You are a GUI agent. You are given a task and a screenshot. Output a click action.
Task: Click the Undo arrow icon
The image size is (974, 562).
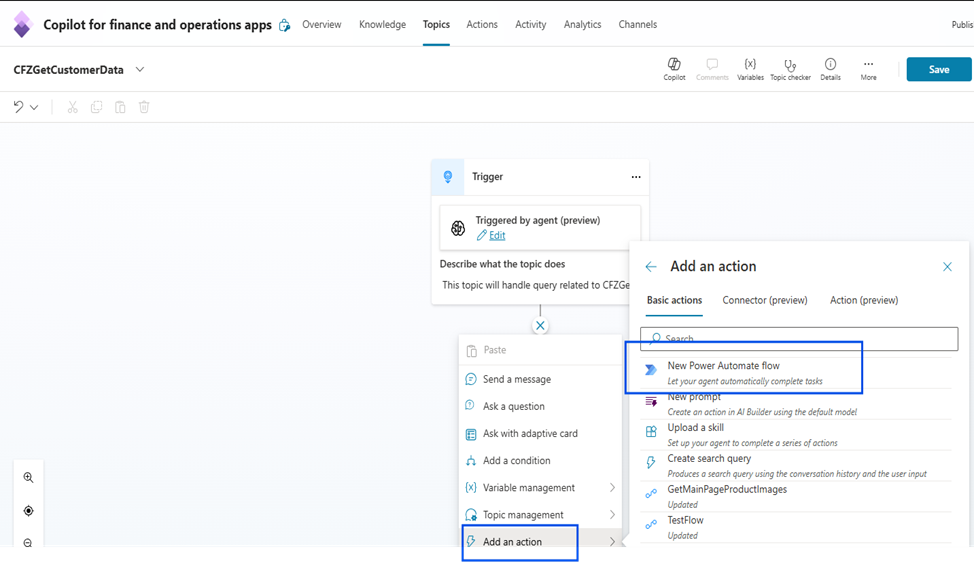coord(19,107)
